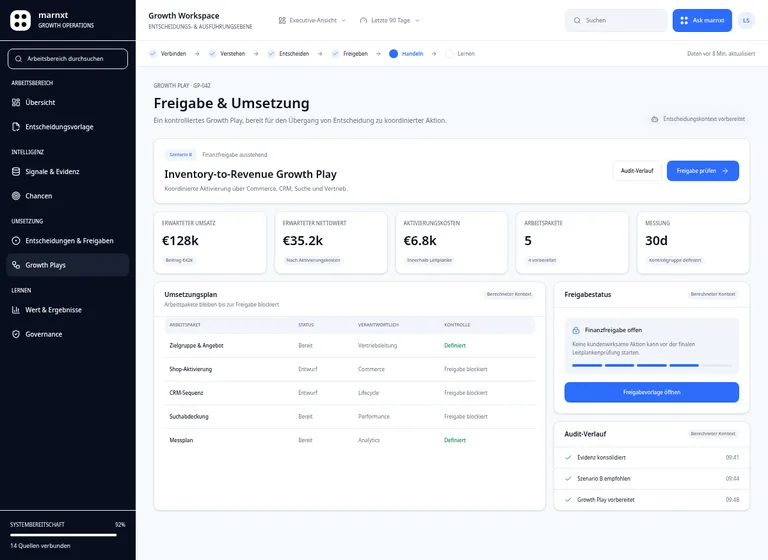768x560 pixels.
Task: Click the lock icon beside Finanzfreigabe offen
Action: [576, 330]
